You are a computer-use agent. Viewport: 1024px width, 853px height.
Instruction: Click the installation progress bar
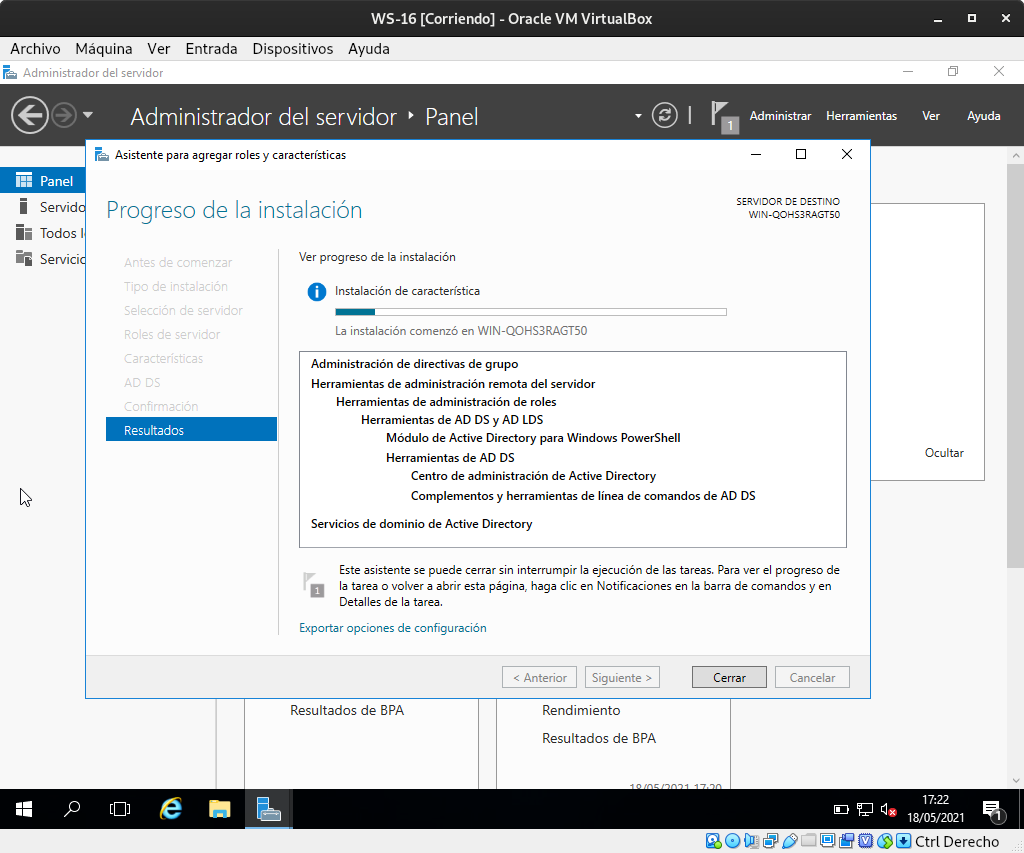(x=530, y=312)
